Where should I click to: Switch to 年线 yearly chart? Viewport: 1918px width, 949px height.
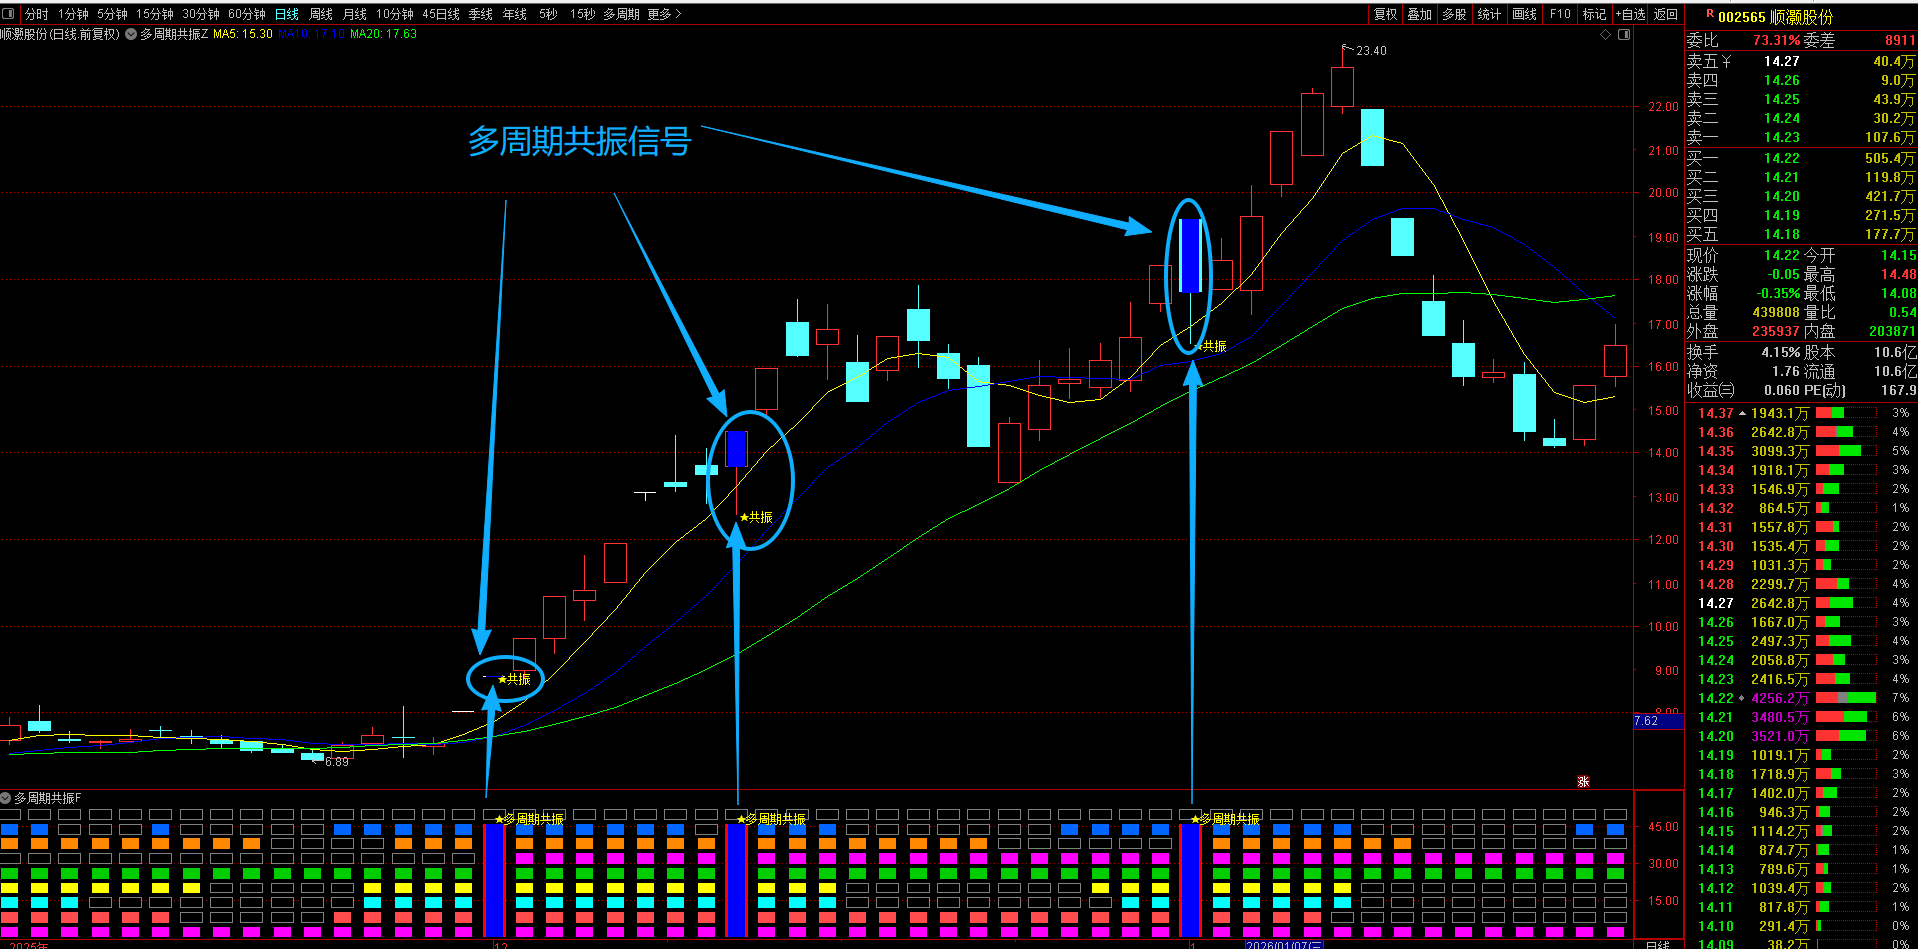pyautogui.click(x=515, y=14)
